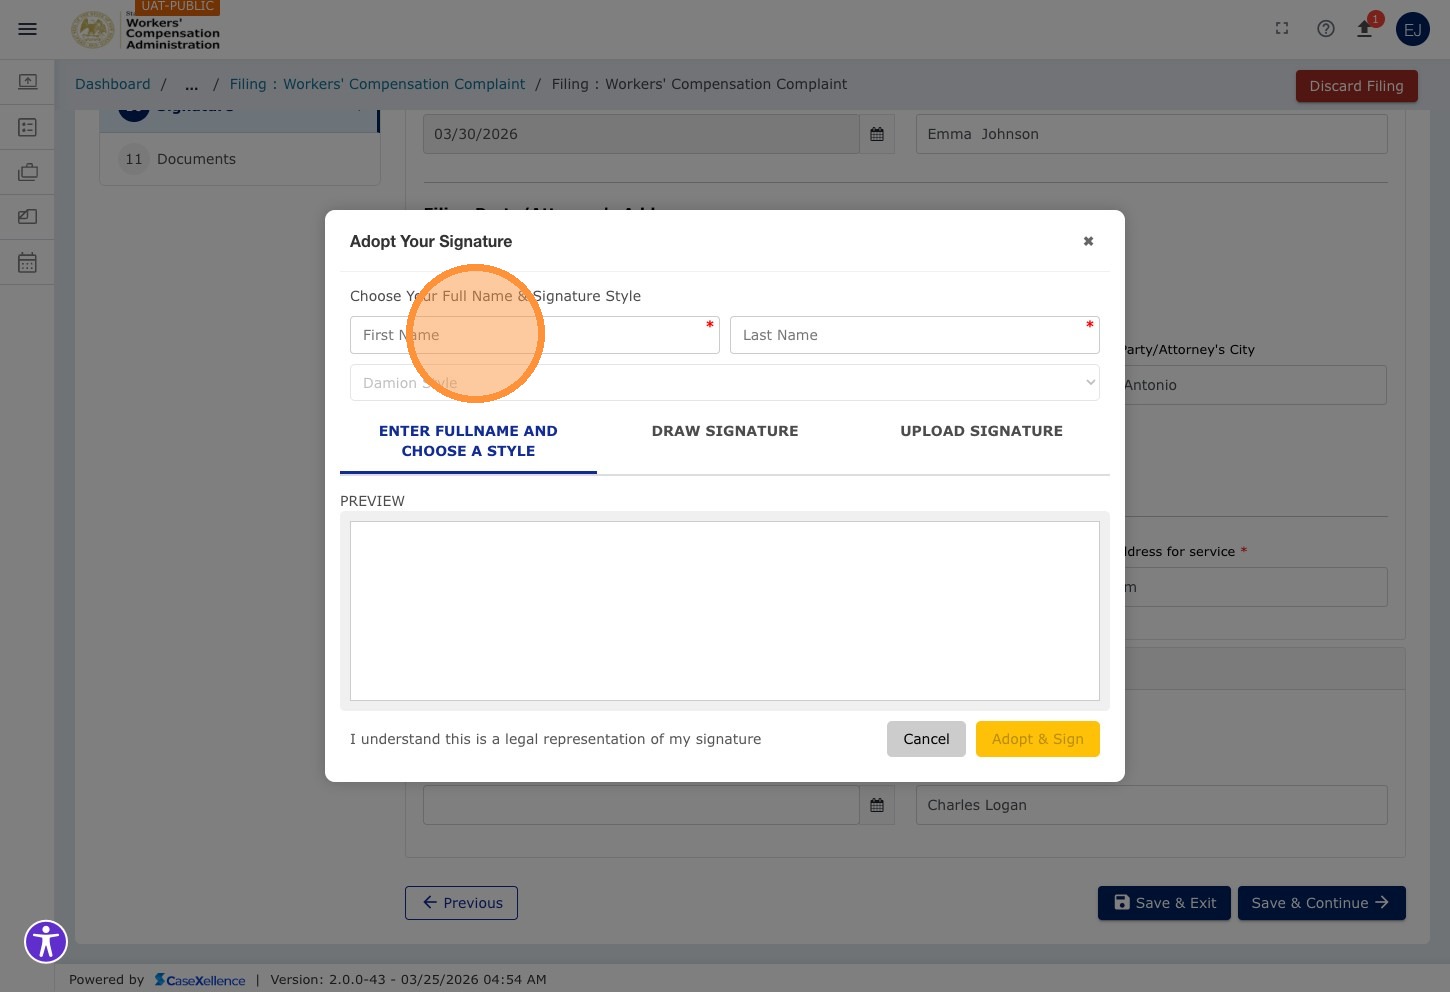Open the calendar sidebar icon
The image size is (1450, 992).
click(28, 262)
